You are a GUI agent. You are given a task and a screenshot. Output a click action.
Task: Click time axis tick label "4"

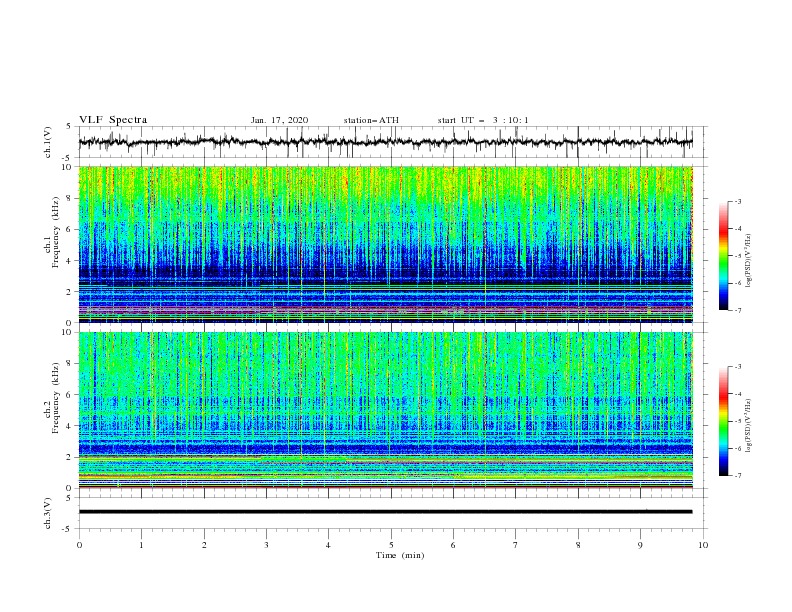click(328, 545)
